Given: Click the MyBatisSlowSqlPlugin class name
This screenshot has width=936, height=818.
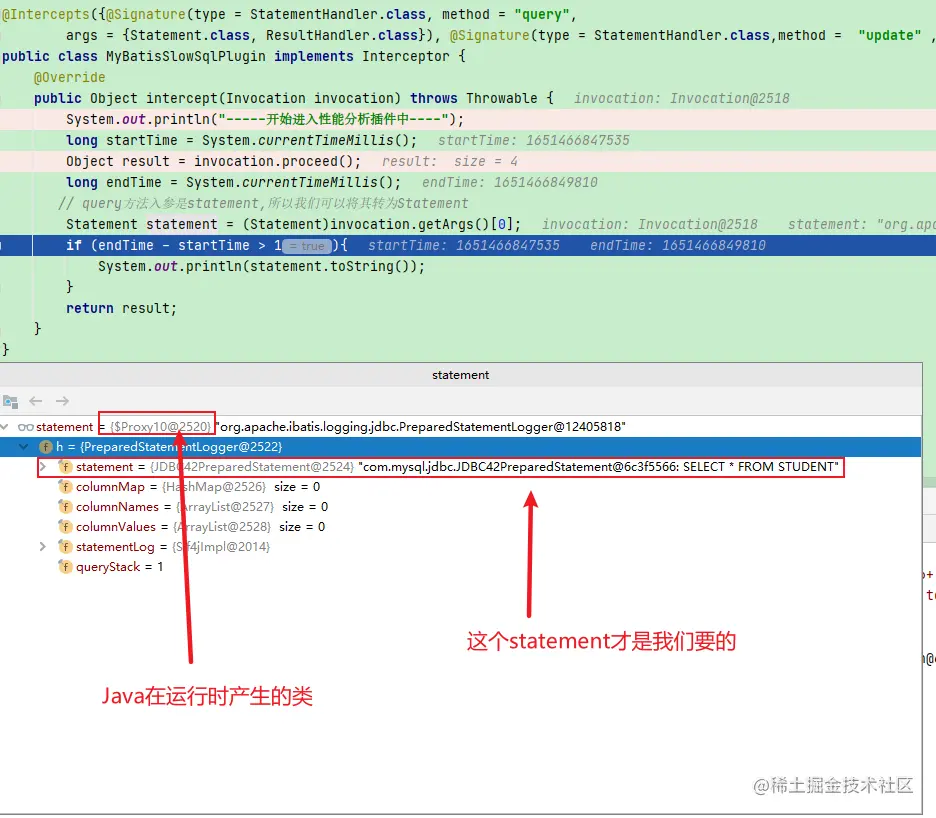Looking at the screenshot, I should [186, 57].
